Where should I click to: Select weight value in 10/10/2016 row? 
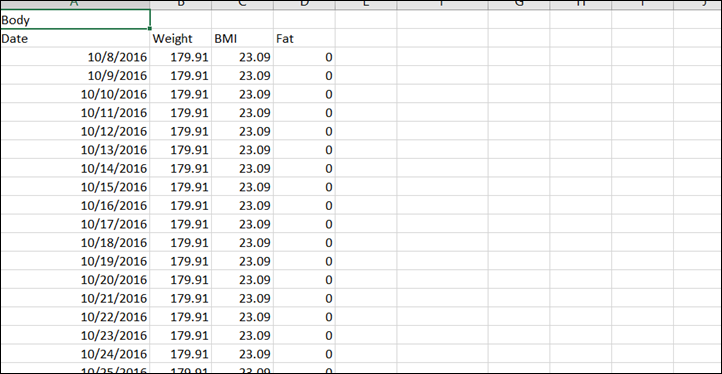[181, 94]
